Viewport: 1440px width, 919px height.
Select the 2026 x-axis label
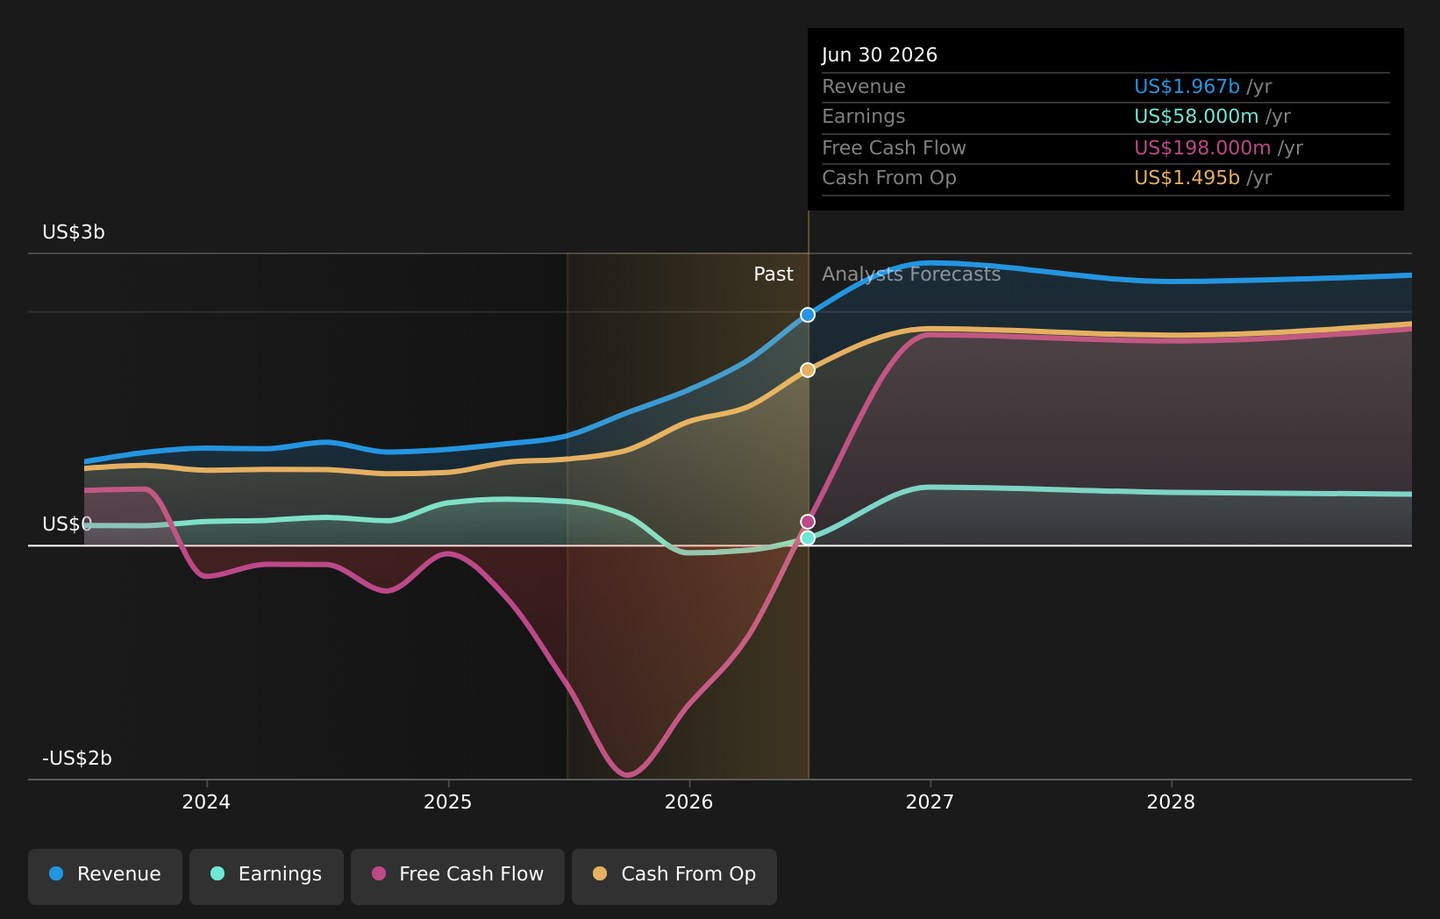point(689,802)
